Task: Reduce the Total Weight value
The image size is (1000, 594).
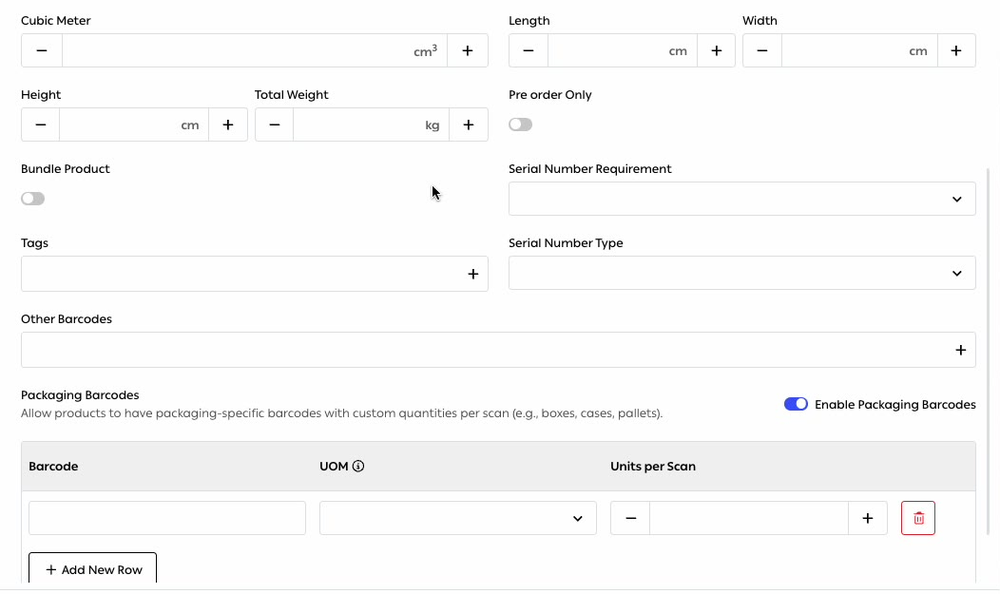Action: click(274, 124)
